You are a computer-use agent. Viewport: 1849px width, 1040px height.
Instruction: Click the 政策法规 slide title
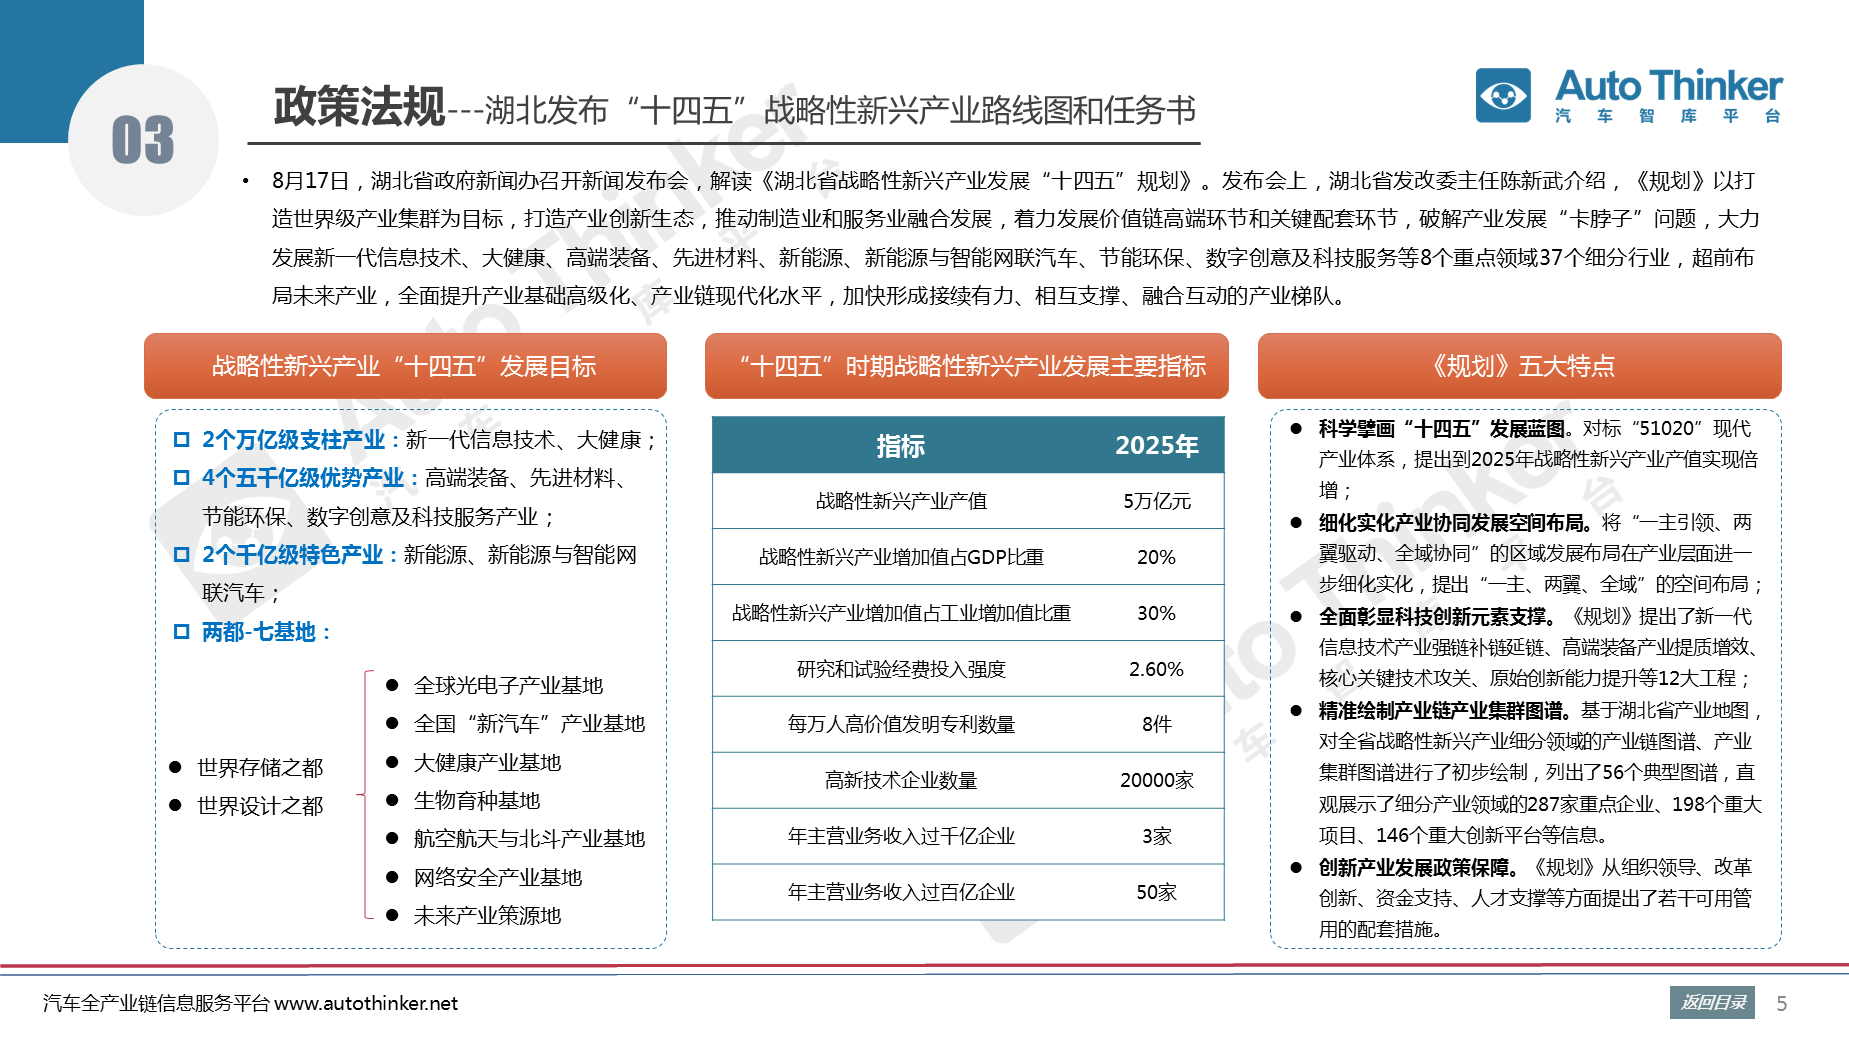pos(359,106)
